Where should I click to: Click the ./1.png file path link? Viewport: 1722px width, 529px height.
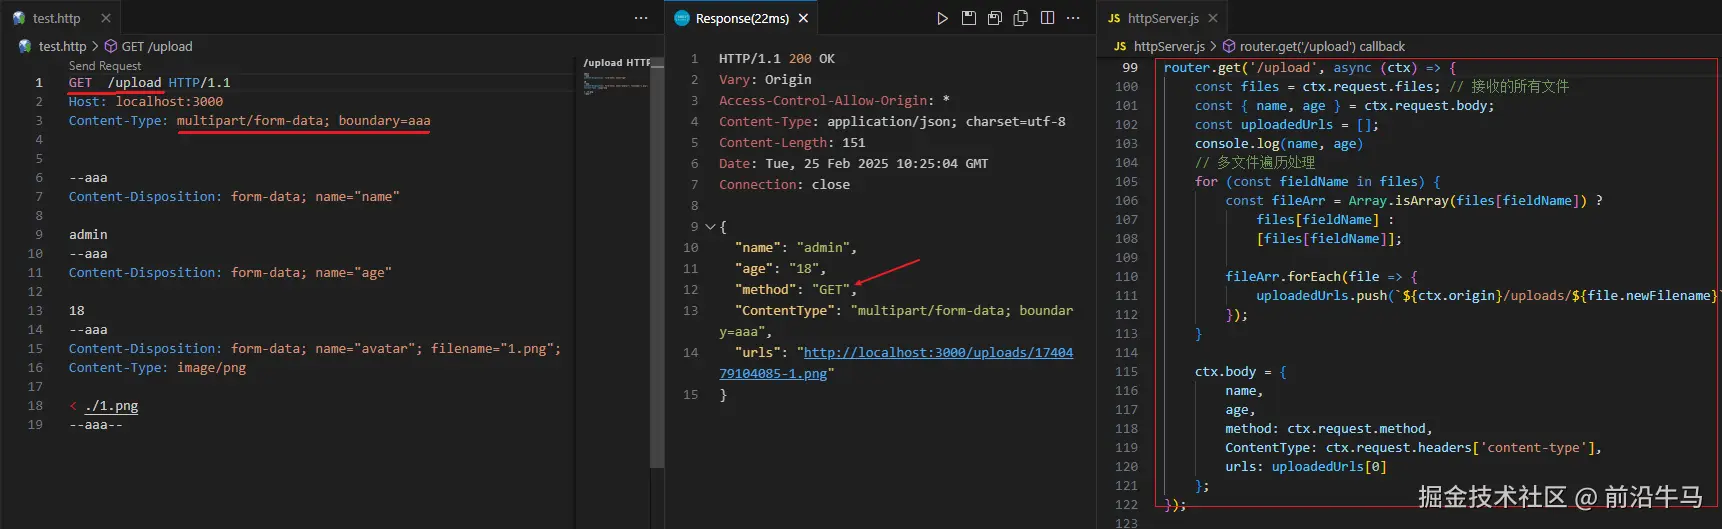[x=111, y=406]
